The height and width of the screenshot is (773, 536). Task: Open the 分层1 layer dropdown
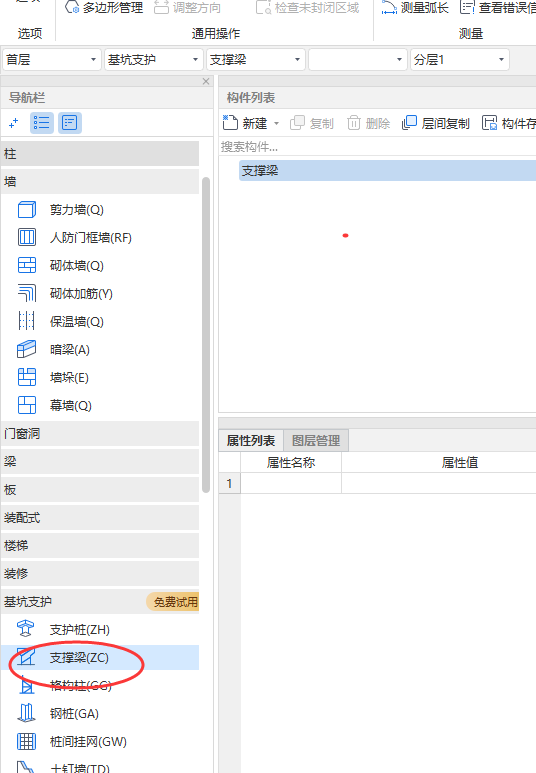coord(460,60)
